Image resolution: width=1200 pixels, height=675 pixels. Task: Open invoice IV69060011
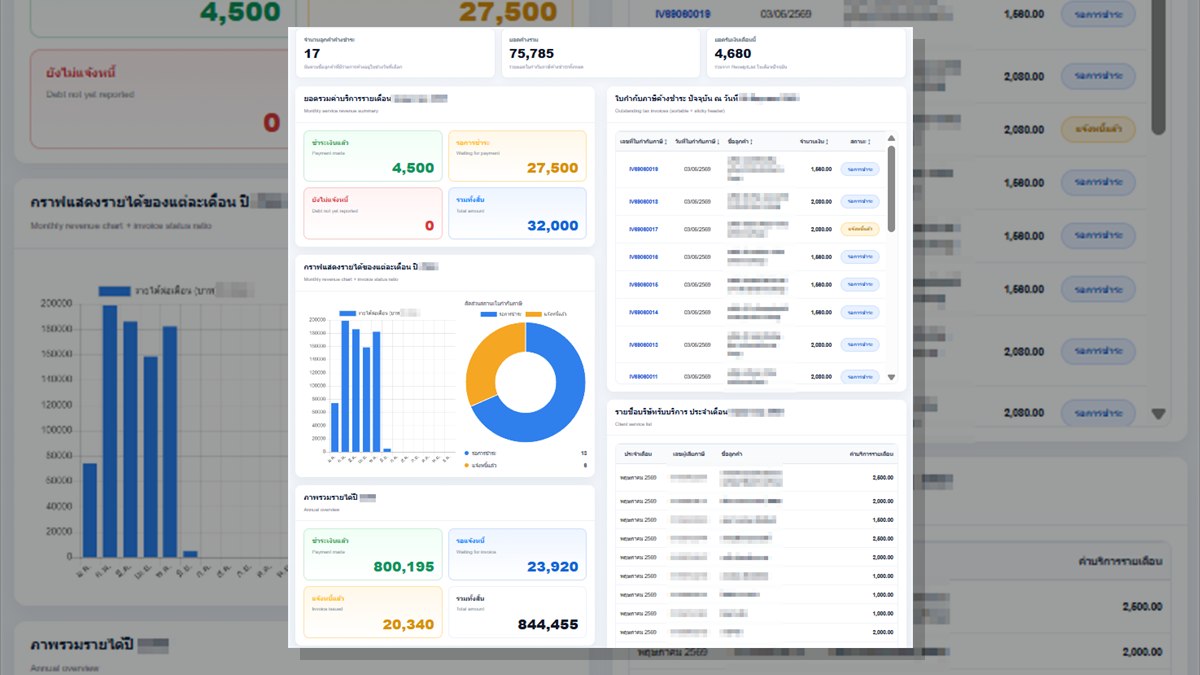click(x=643, y=377)
